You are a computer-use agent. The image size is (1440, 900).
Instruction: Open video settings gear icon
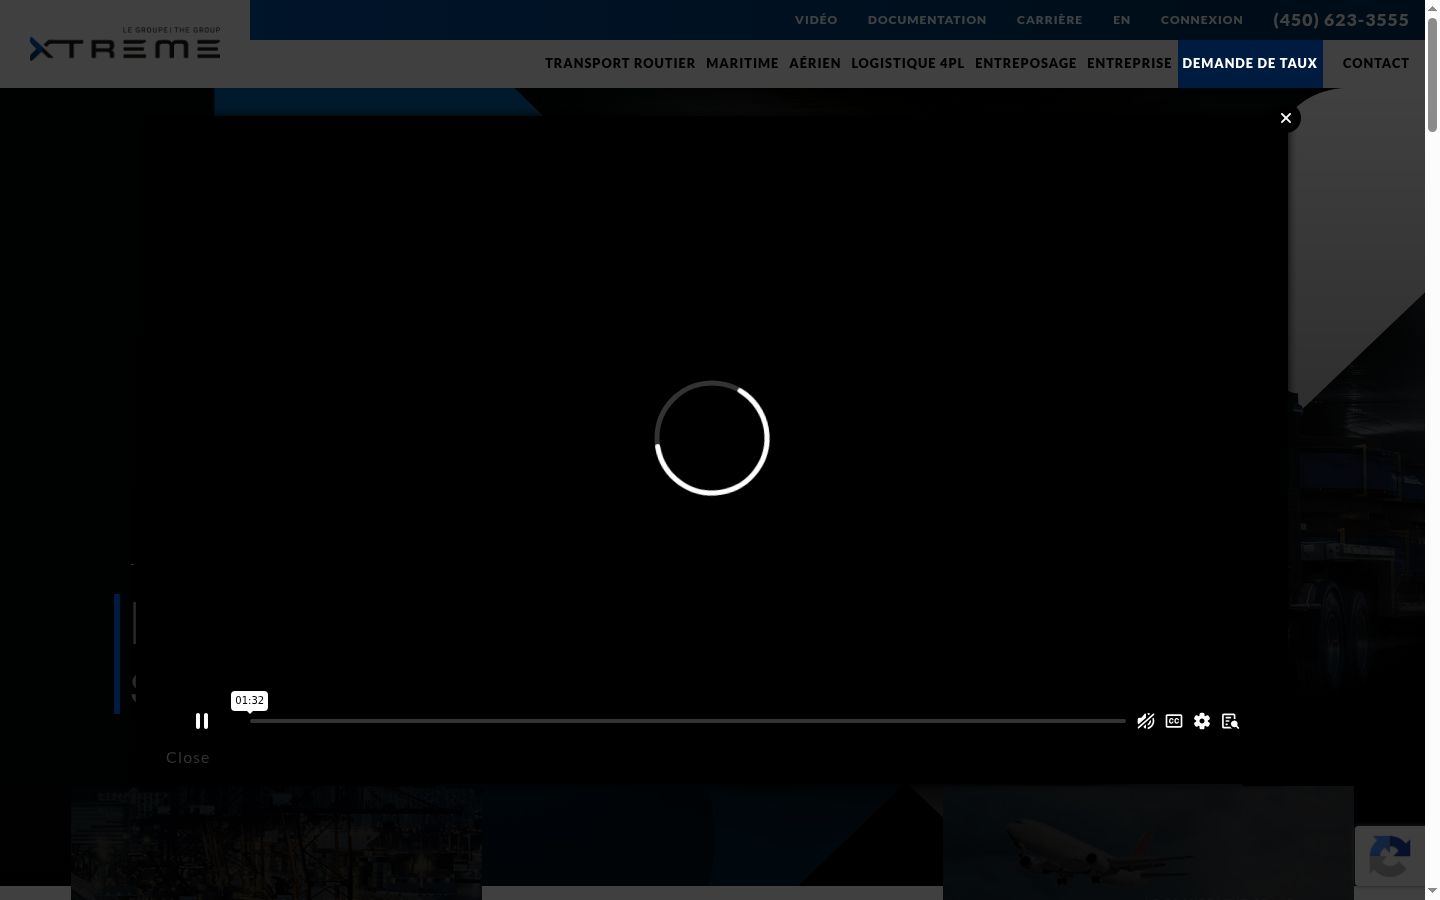pos(1202,721)
